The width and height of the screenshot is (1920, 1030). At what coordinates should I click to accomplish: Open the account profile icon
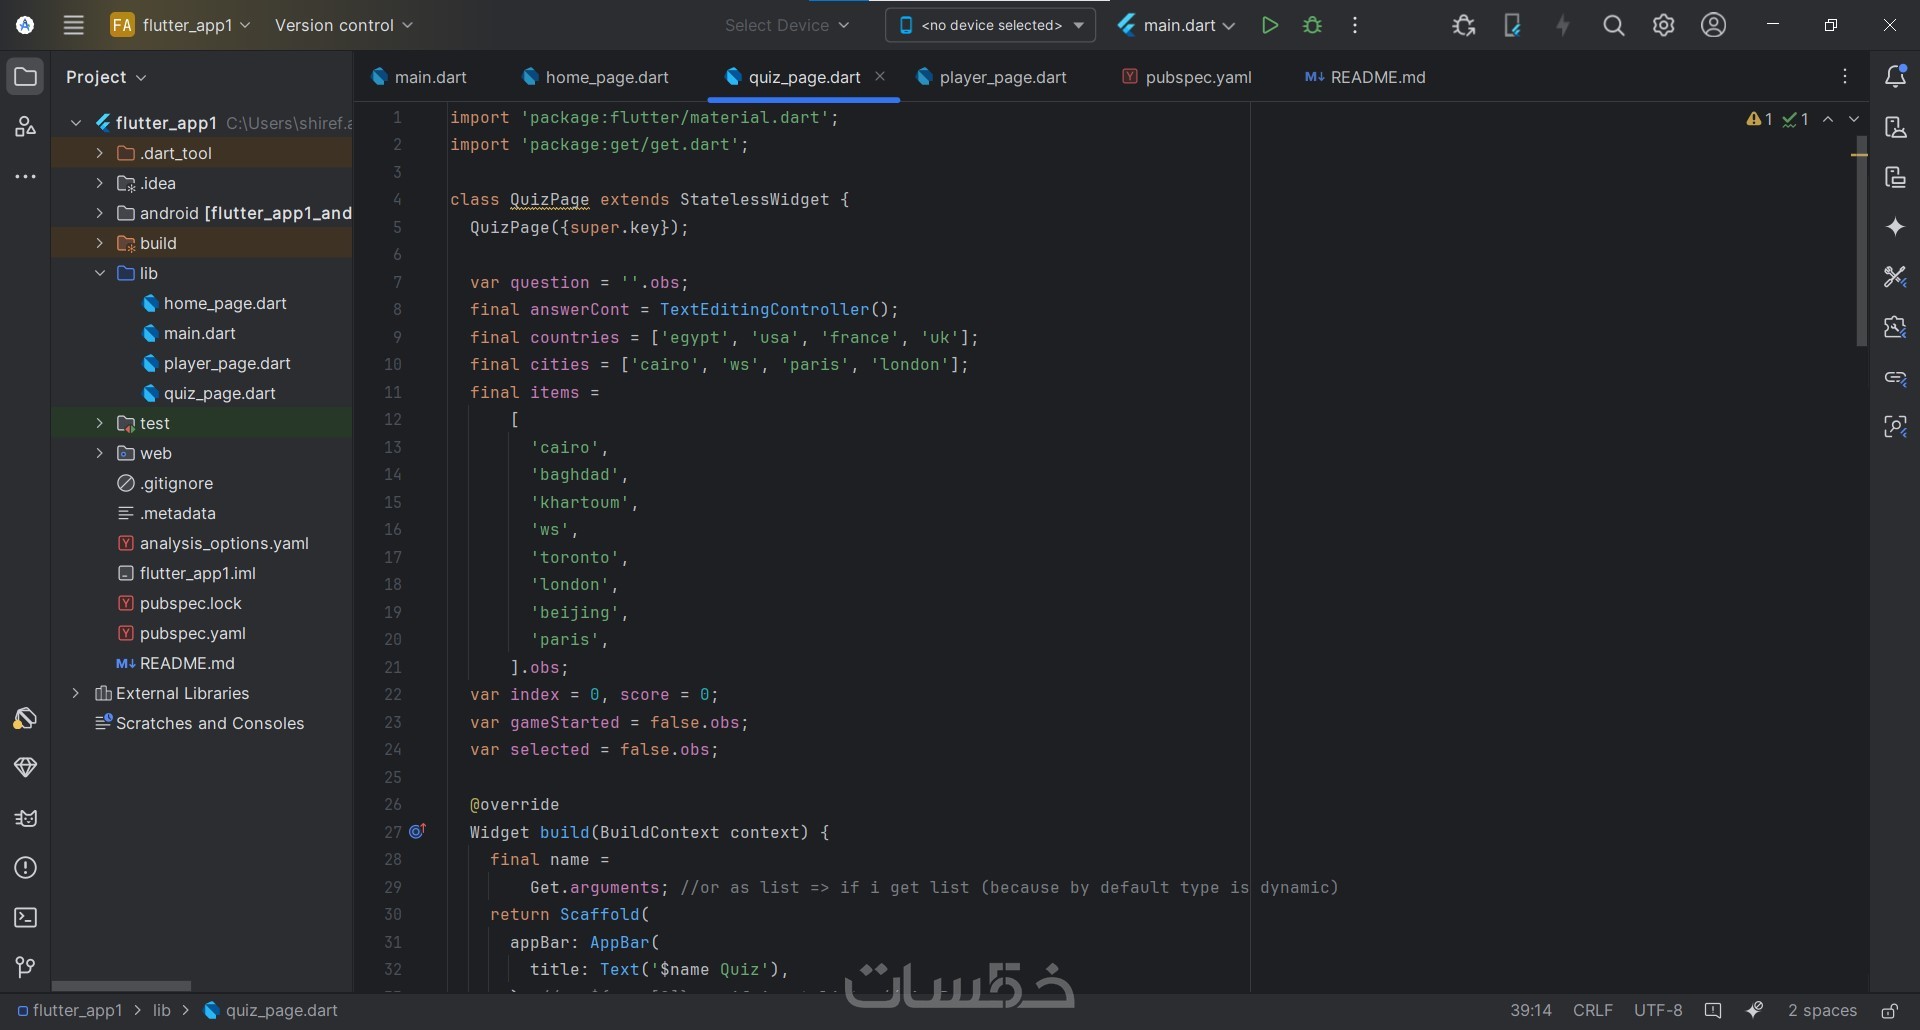click(1713, 25)
